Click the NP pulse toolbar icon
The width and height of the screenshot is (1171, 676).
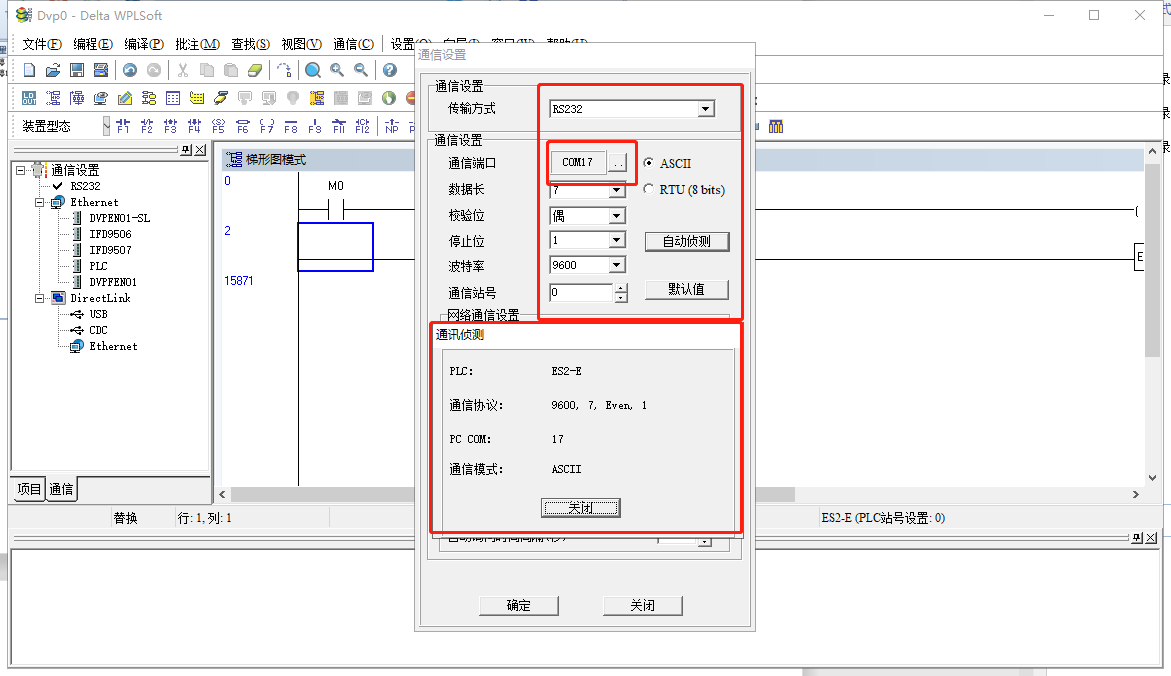(x=392, y=126)
